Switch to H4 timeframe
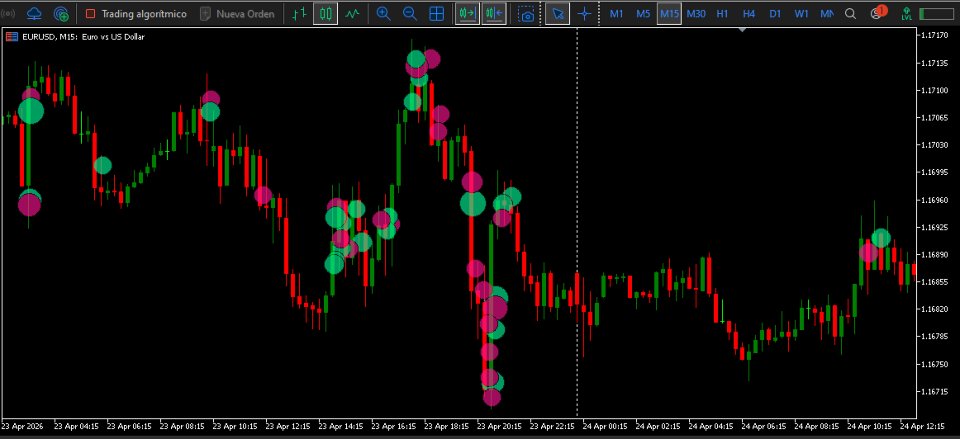 749,13
